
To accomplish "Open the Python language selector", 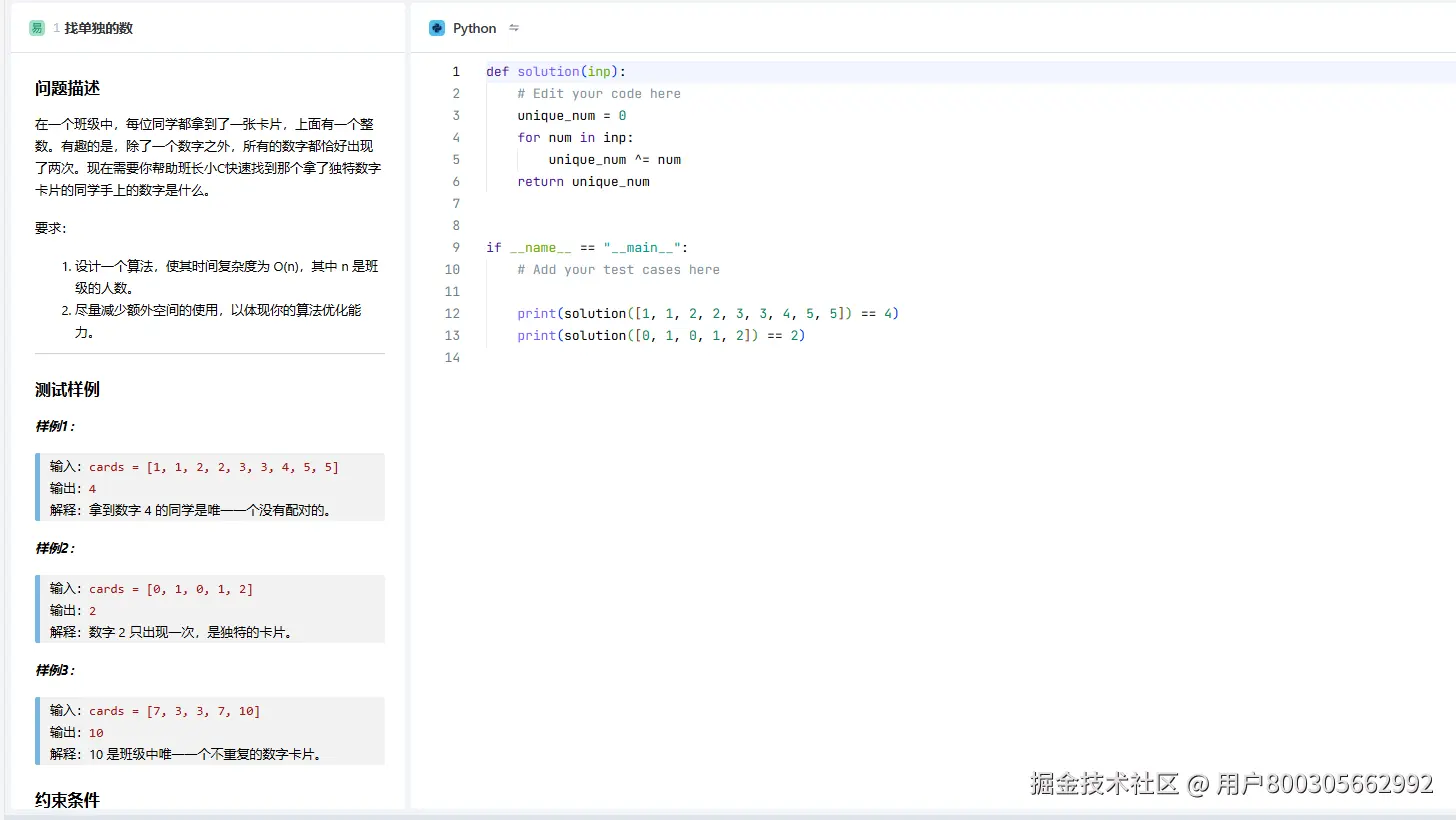I will coord(474,28).
